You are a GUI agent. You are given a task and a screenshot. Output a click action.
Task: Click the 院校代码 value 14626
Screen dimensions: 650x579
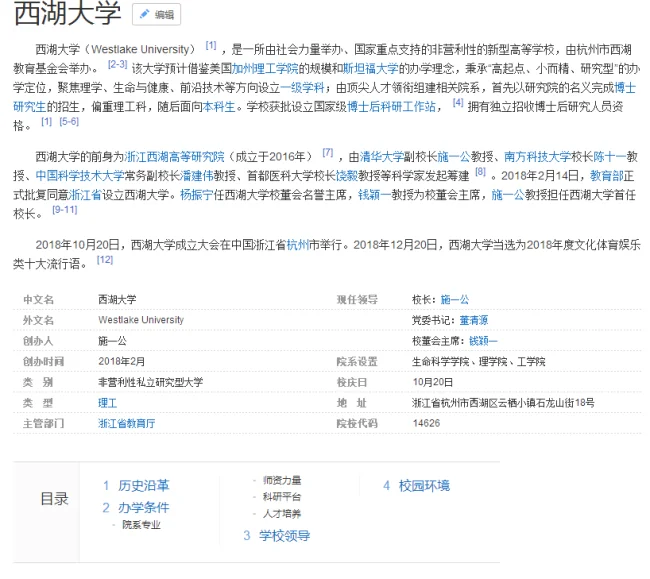point(426,423)
